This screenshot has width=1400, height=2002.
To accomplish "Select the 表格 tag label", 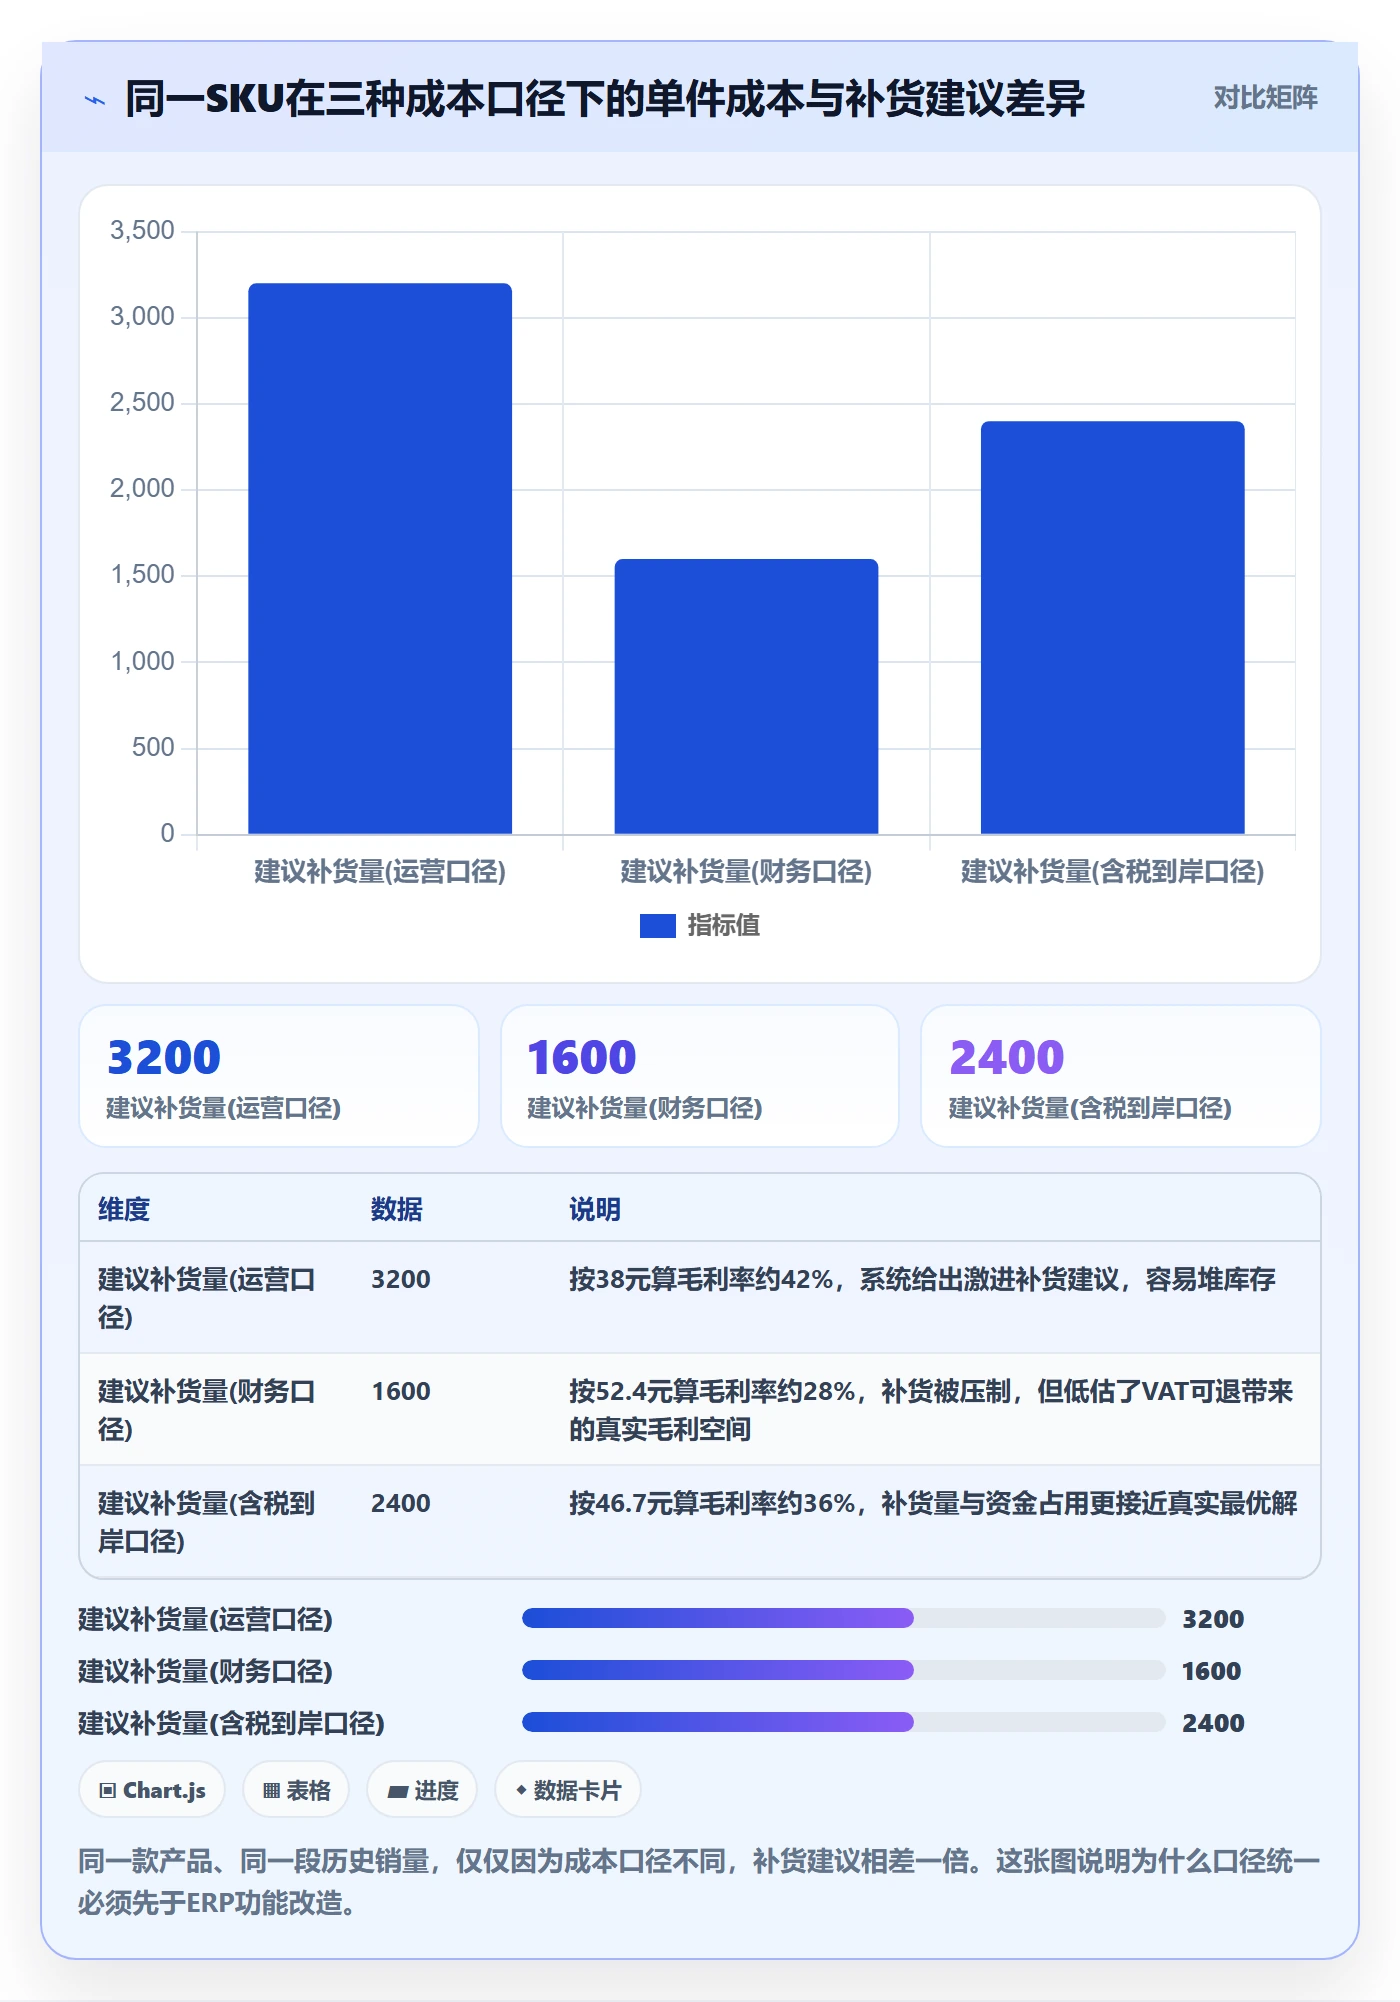I will click(308, 1791).
